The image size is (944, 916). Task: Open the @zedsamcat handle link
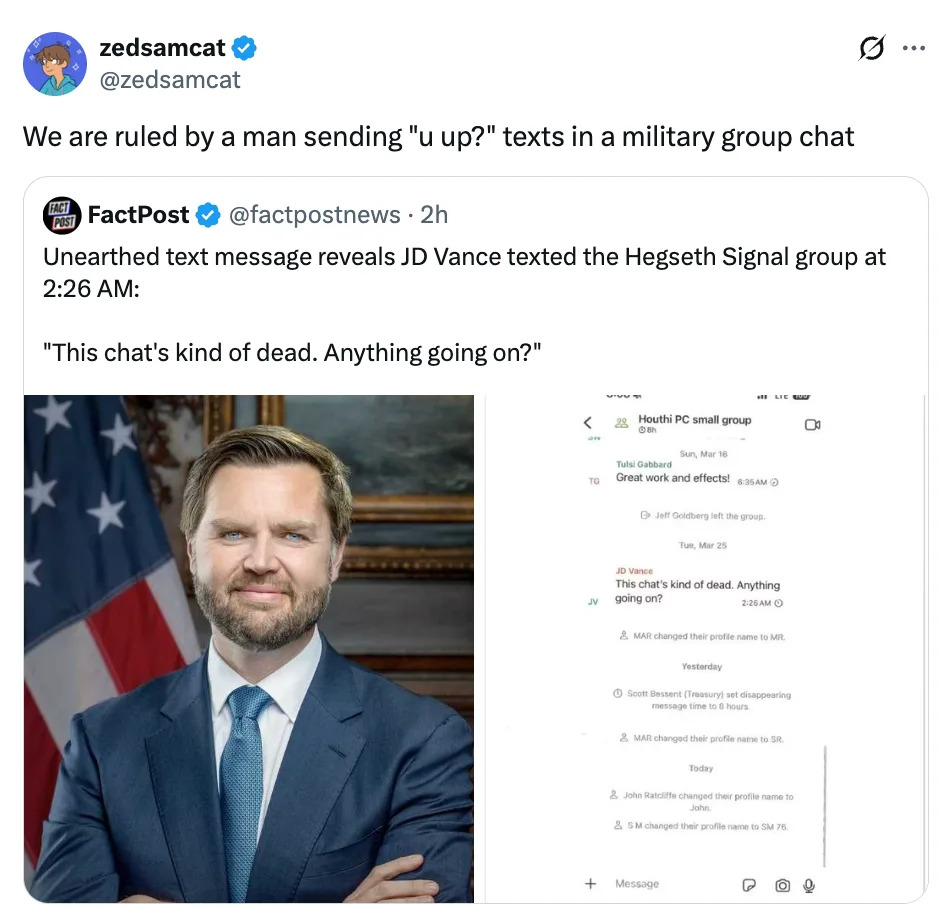tap(170, 80)
